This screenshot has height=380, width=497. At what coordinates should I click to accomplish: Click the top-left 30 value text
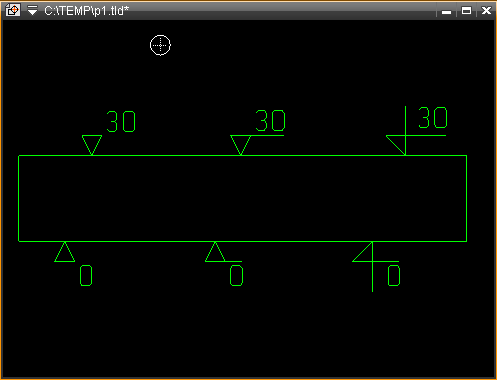[x=121, y=122]
